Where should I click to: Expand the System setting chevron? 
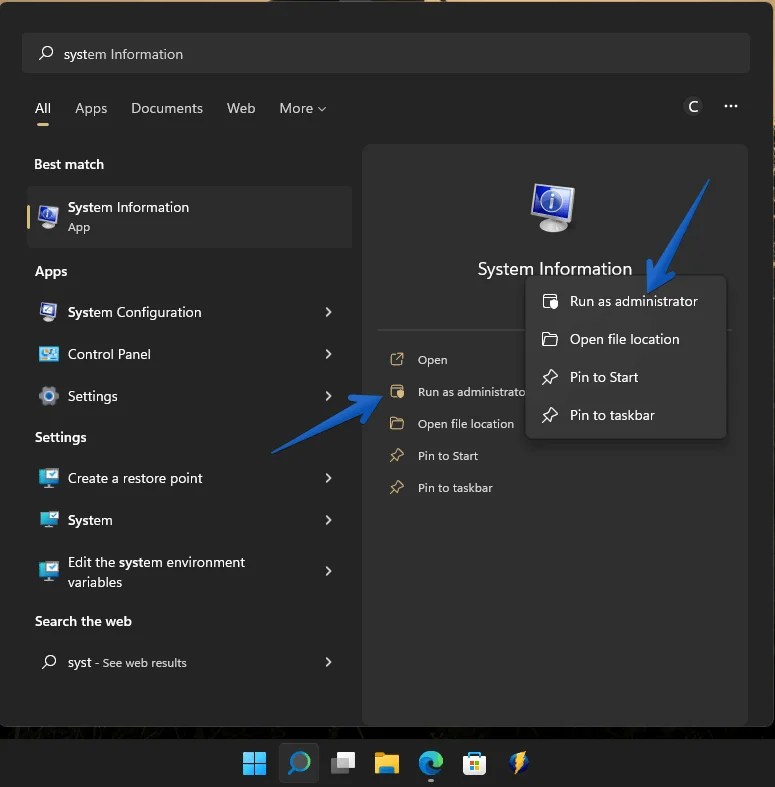(x=328, y=520)
